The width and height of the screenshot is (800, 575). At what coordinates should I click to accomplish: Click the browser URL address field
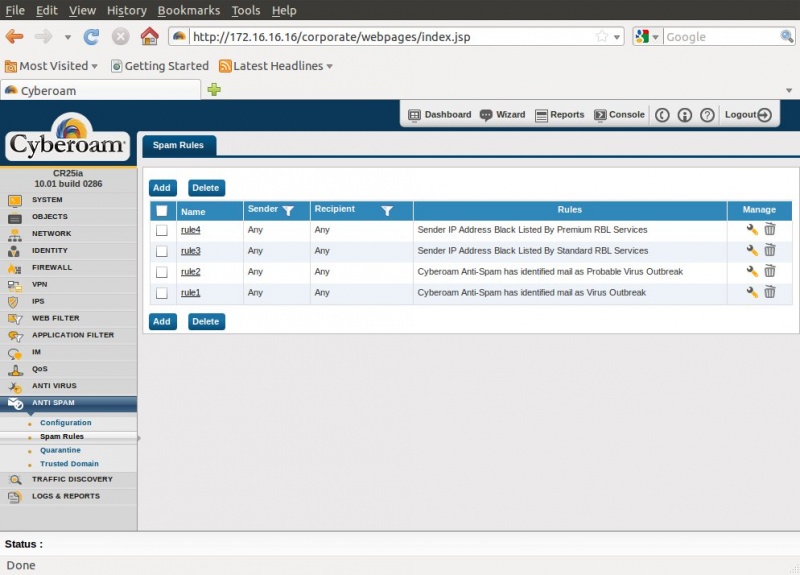click(x=390, y=37)
